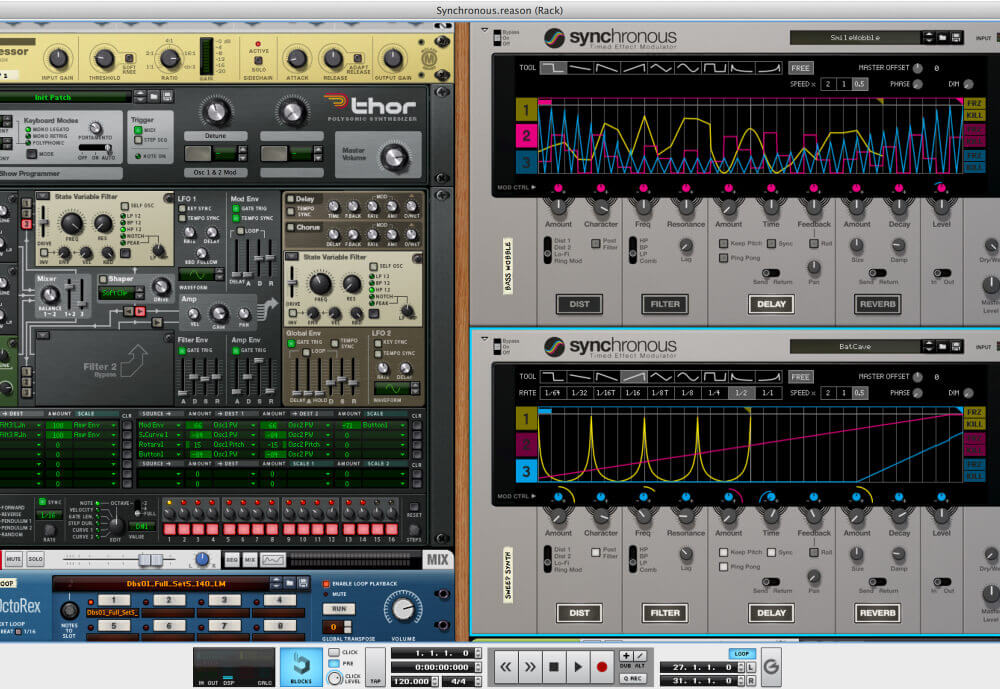
Task: Stop playback in transport bar
Action: click(x=554, y=667)
